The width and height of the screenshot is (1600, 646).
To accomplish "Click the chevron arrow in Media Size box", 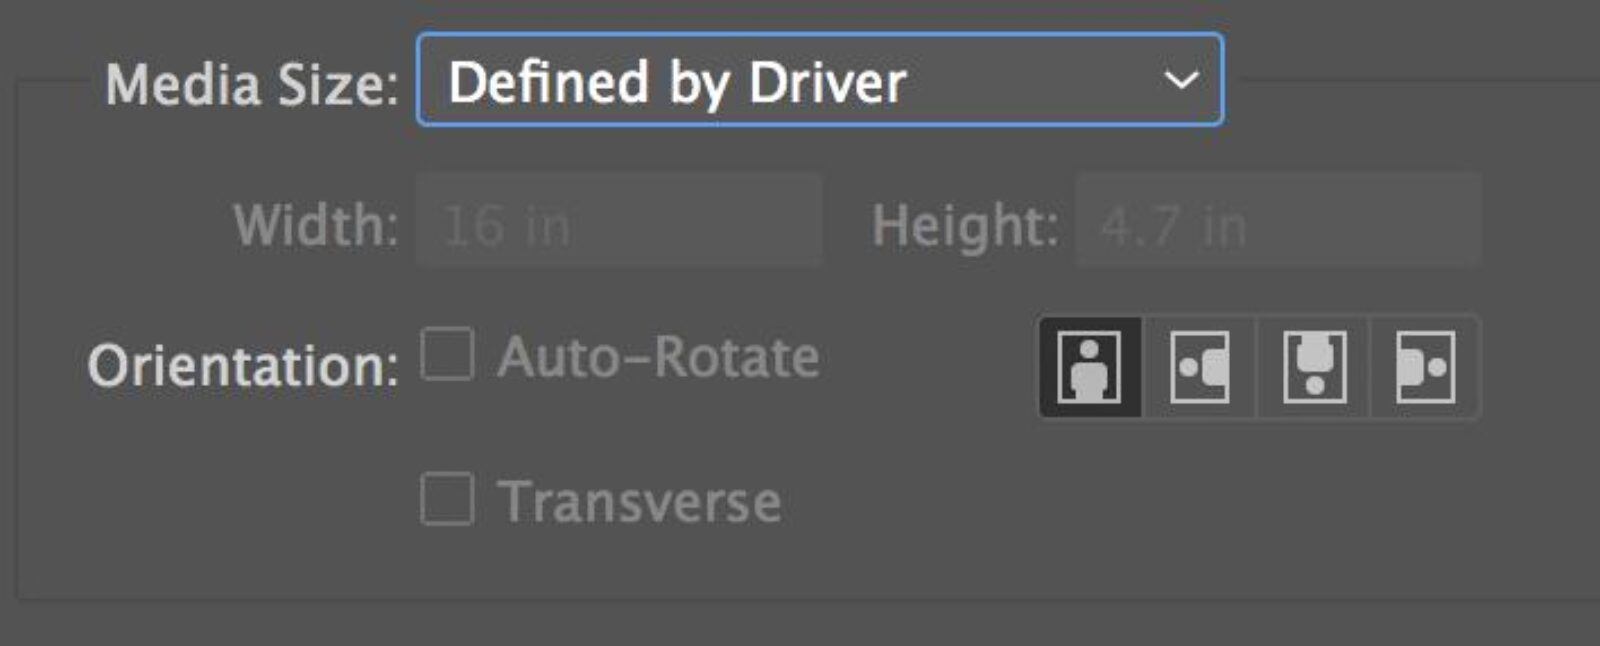I will click(1181, 79).
